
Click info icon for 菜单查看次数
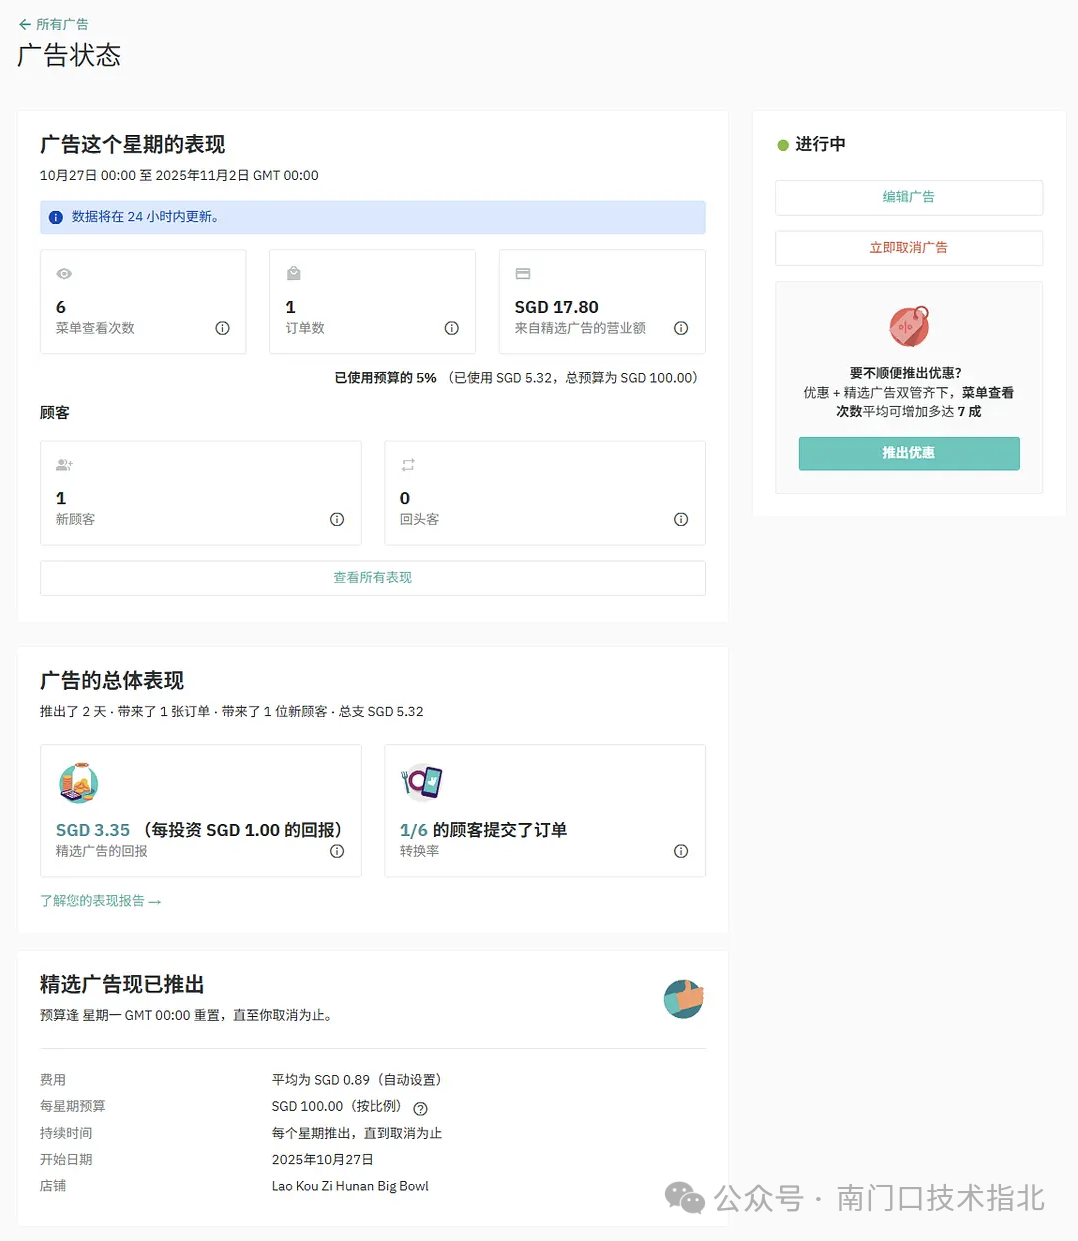(223, 328)
